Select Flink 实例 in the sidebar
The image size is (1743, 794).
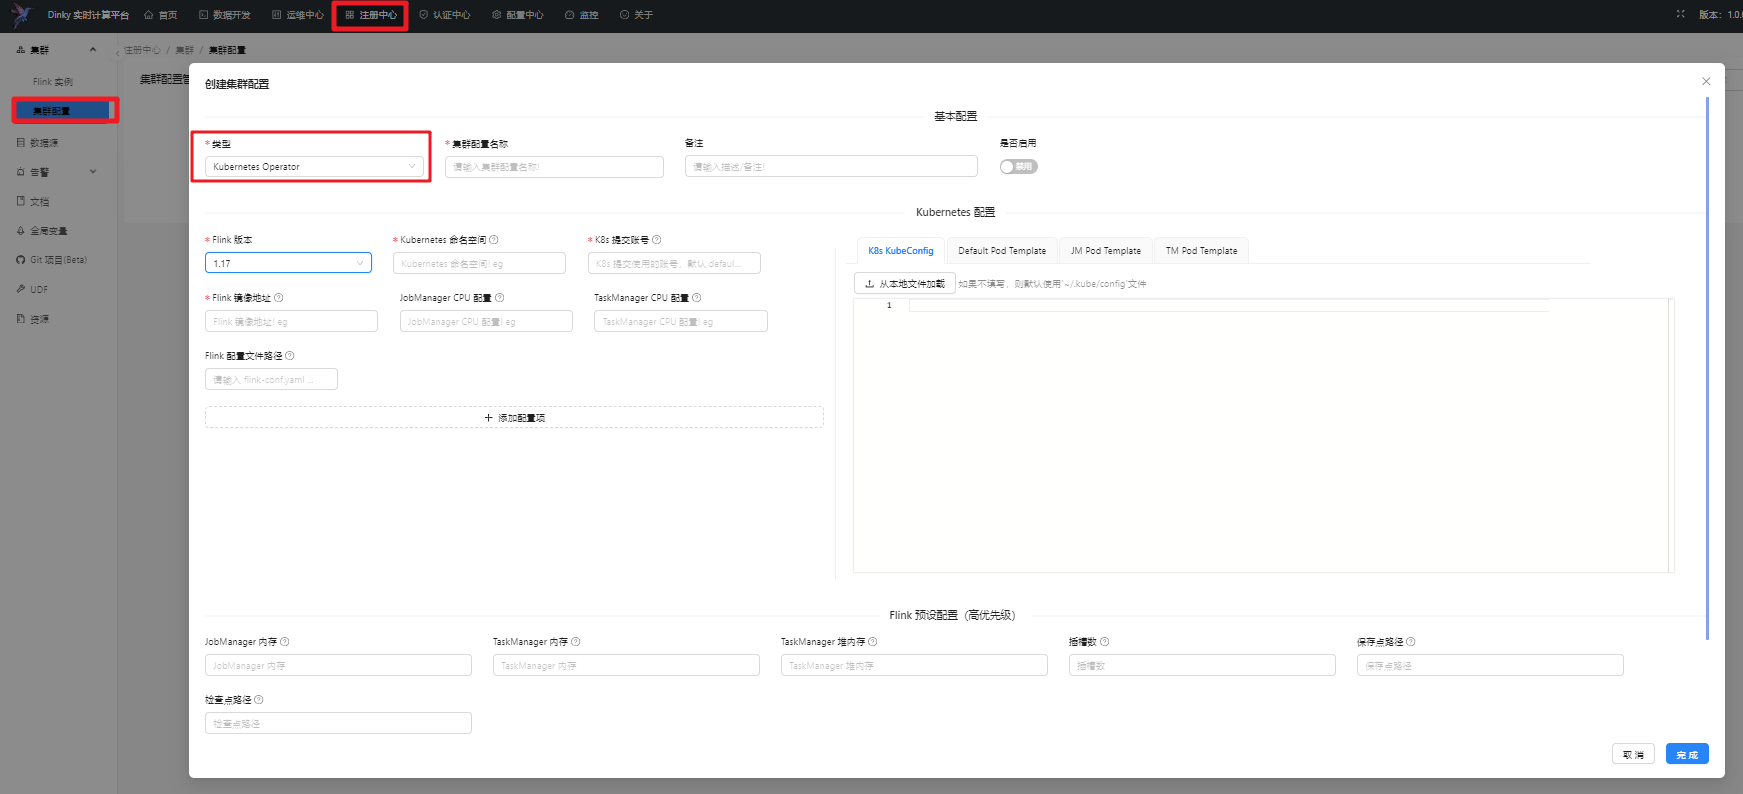(53, 82)
